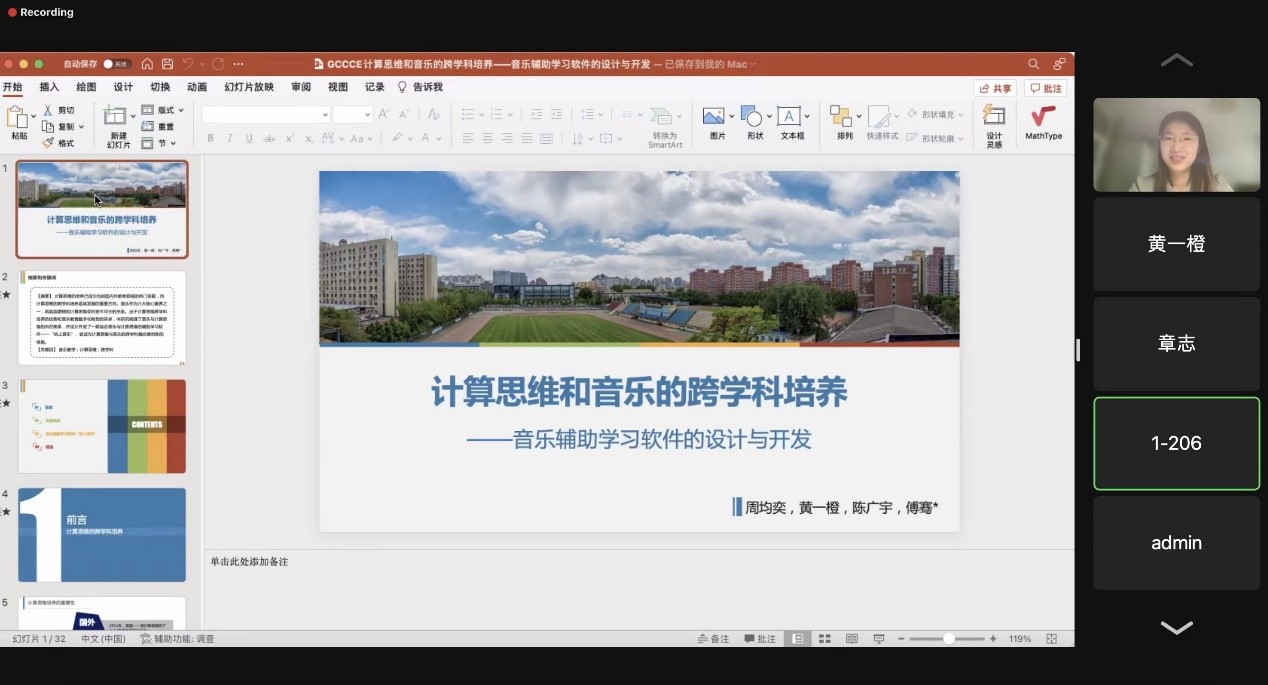The height and width of the screenshot is (685, 1268).
Task: Switch to slide sorter view in status bar
Action: [825, 639]
